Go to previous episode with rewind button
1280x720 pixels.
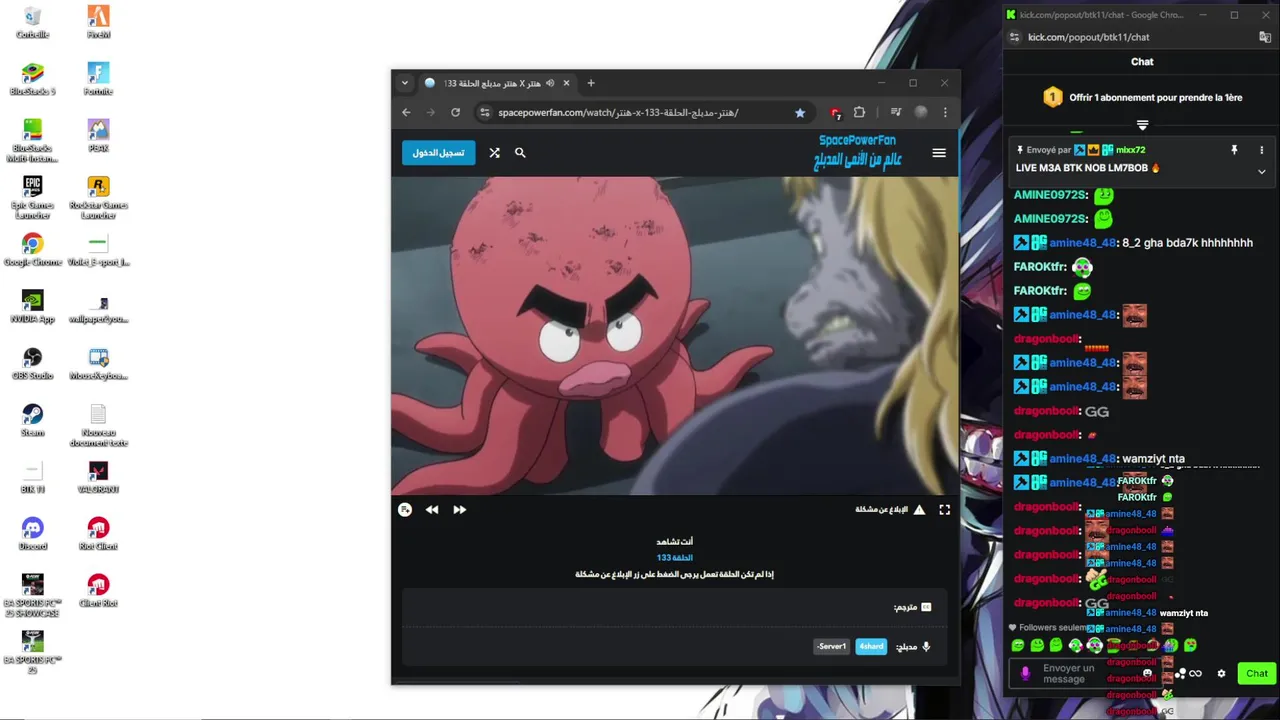[x=432, y=510]
